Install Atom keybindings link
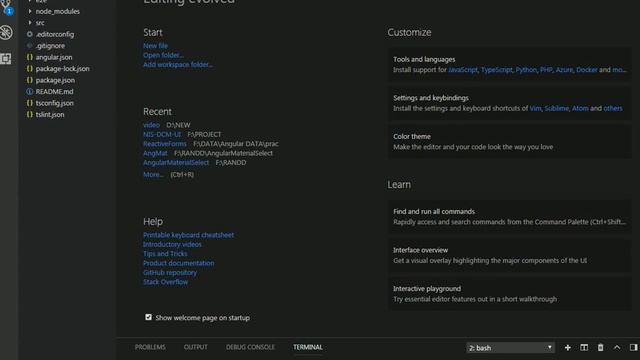Viewport: 640px width, 360px height. tap(580, 109)
